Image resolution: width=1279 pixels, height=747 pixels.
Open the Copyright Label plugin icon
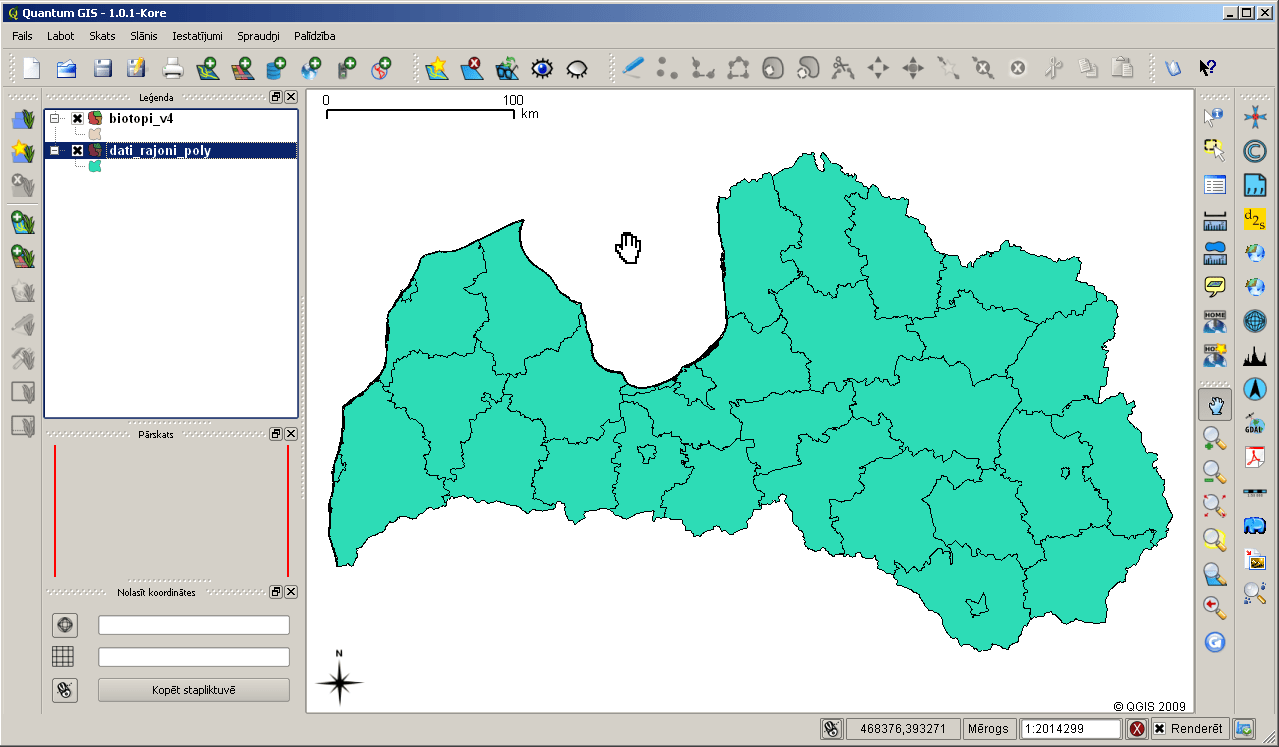(x=1254, y=151)
